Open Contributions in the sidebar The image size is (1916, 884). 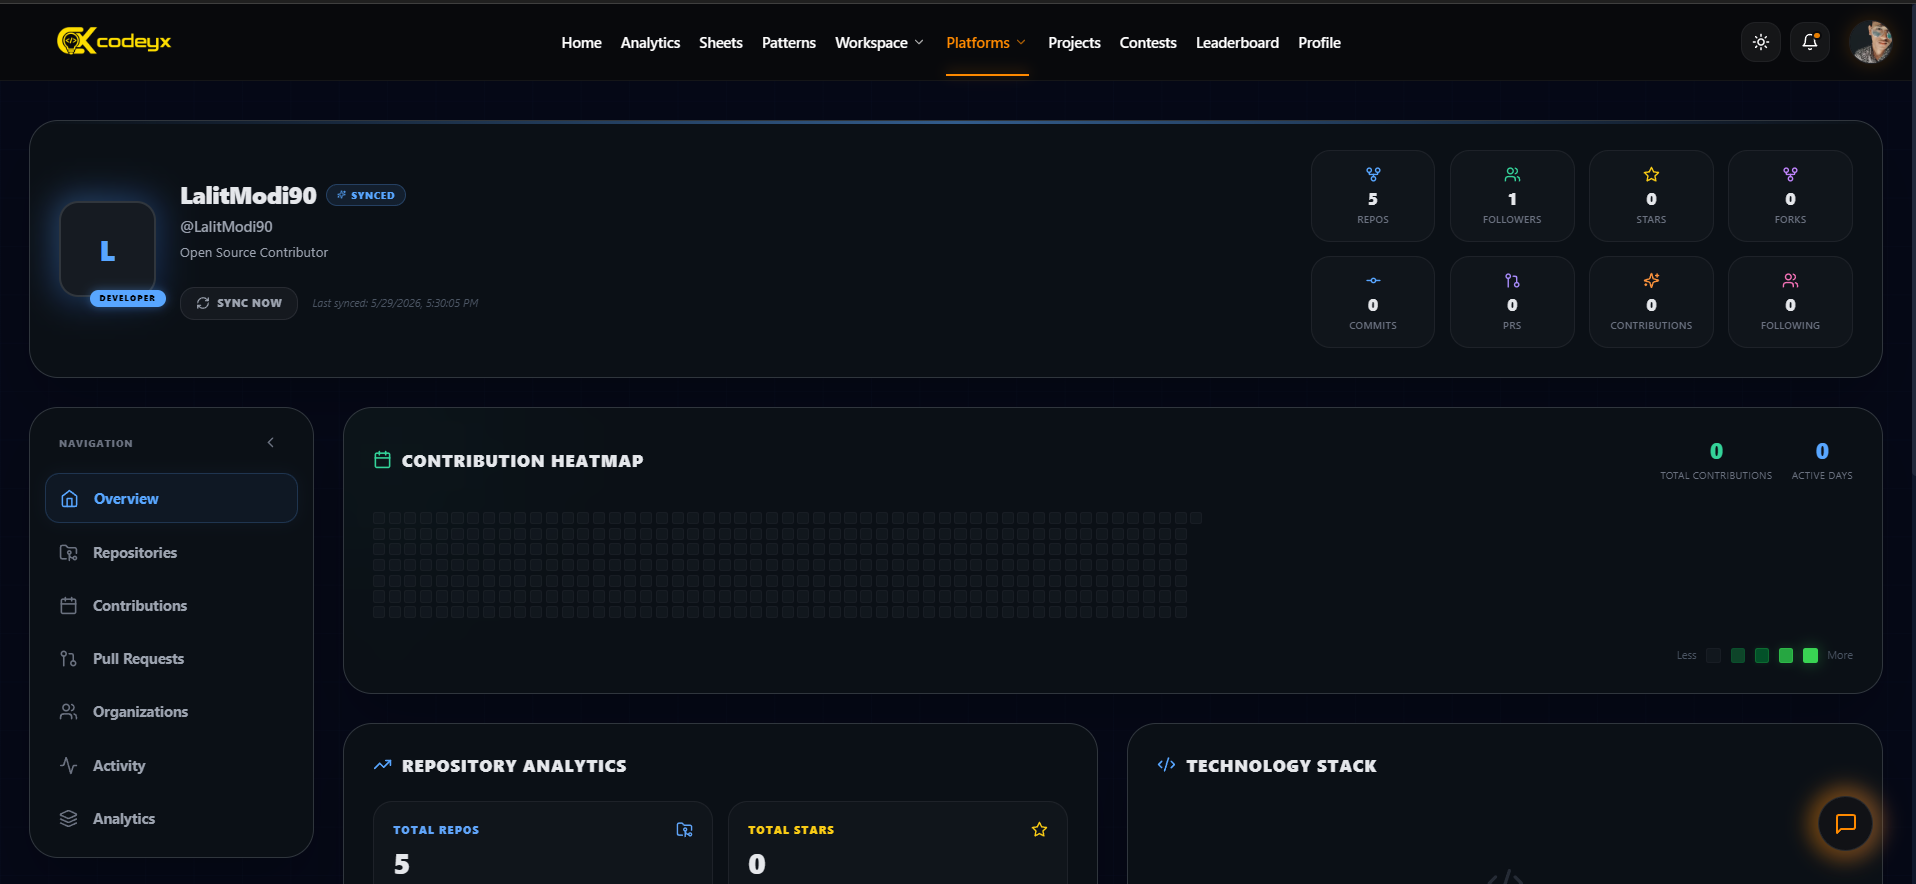click(171, 605)
